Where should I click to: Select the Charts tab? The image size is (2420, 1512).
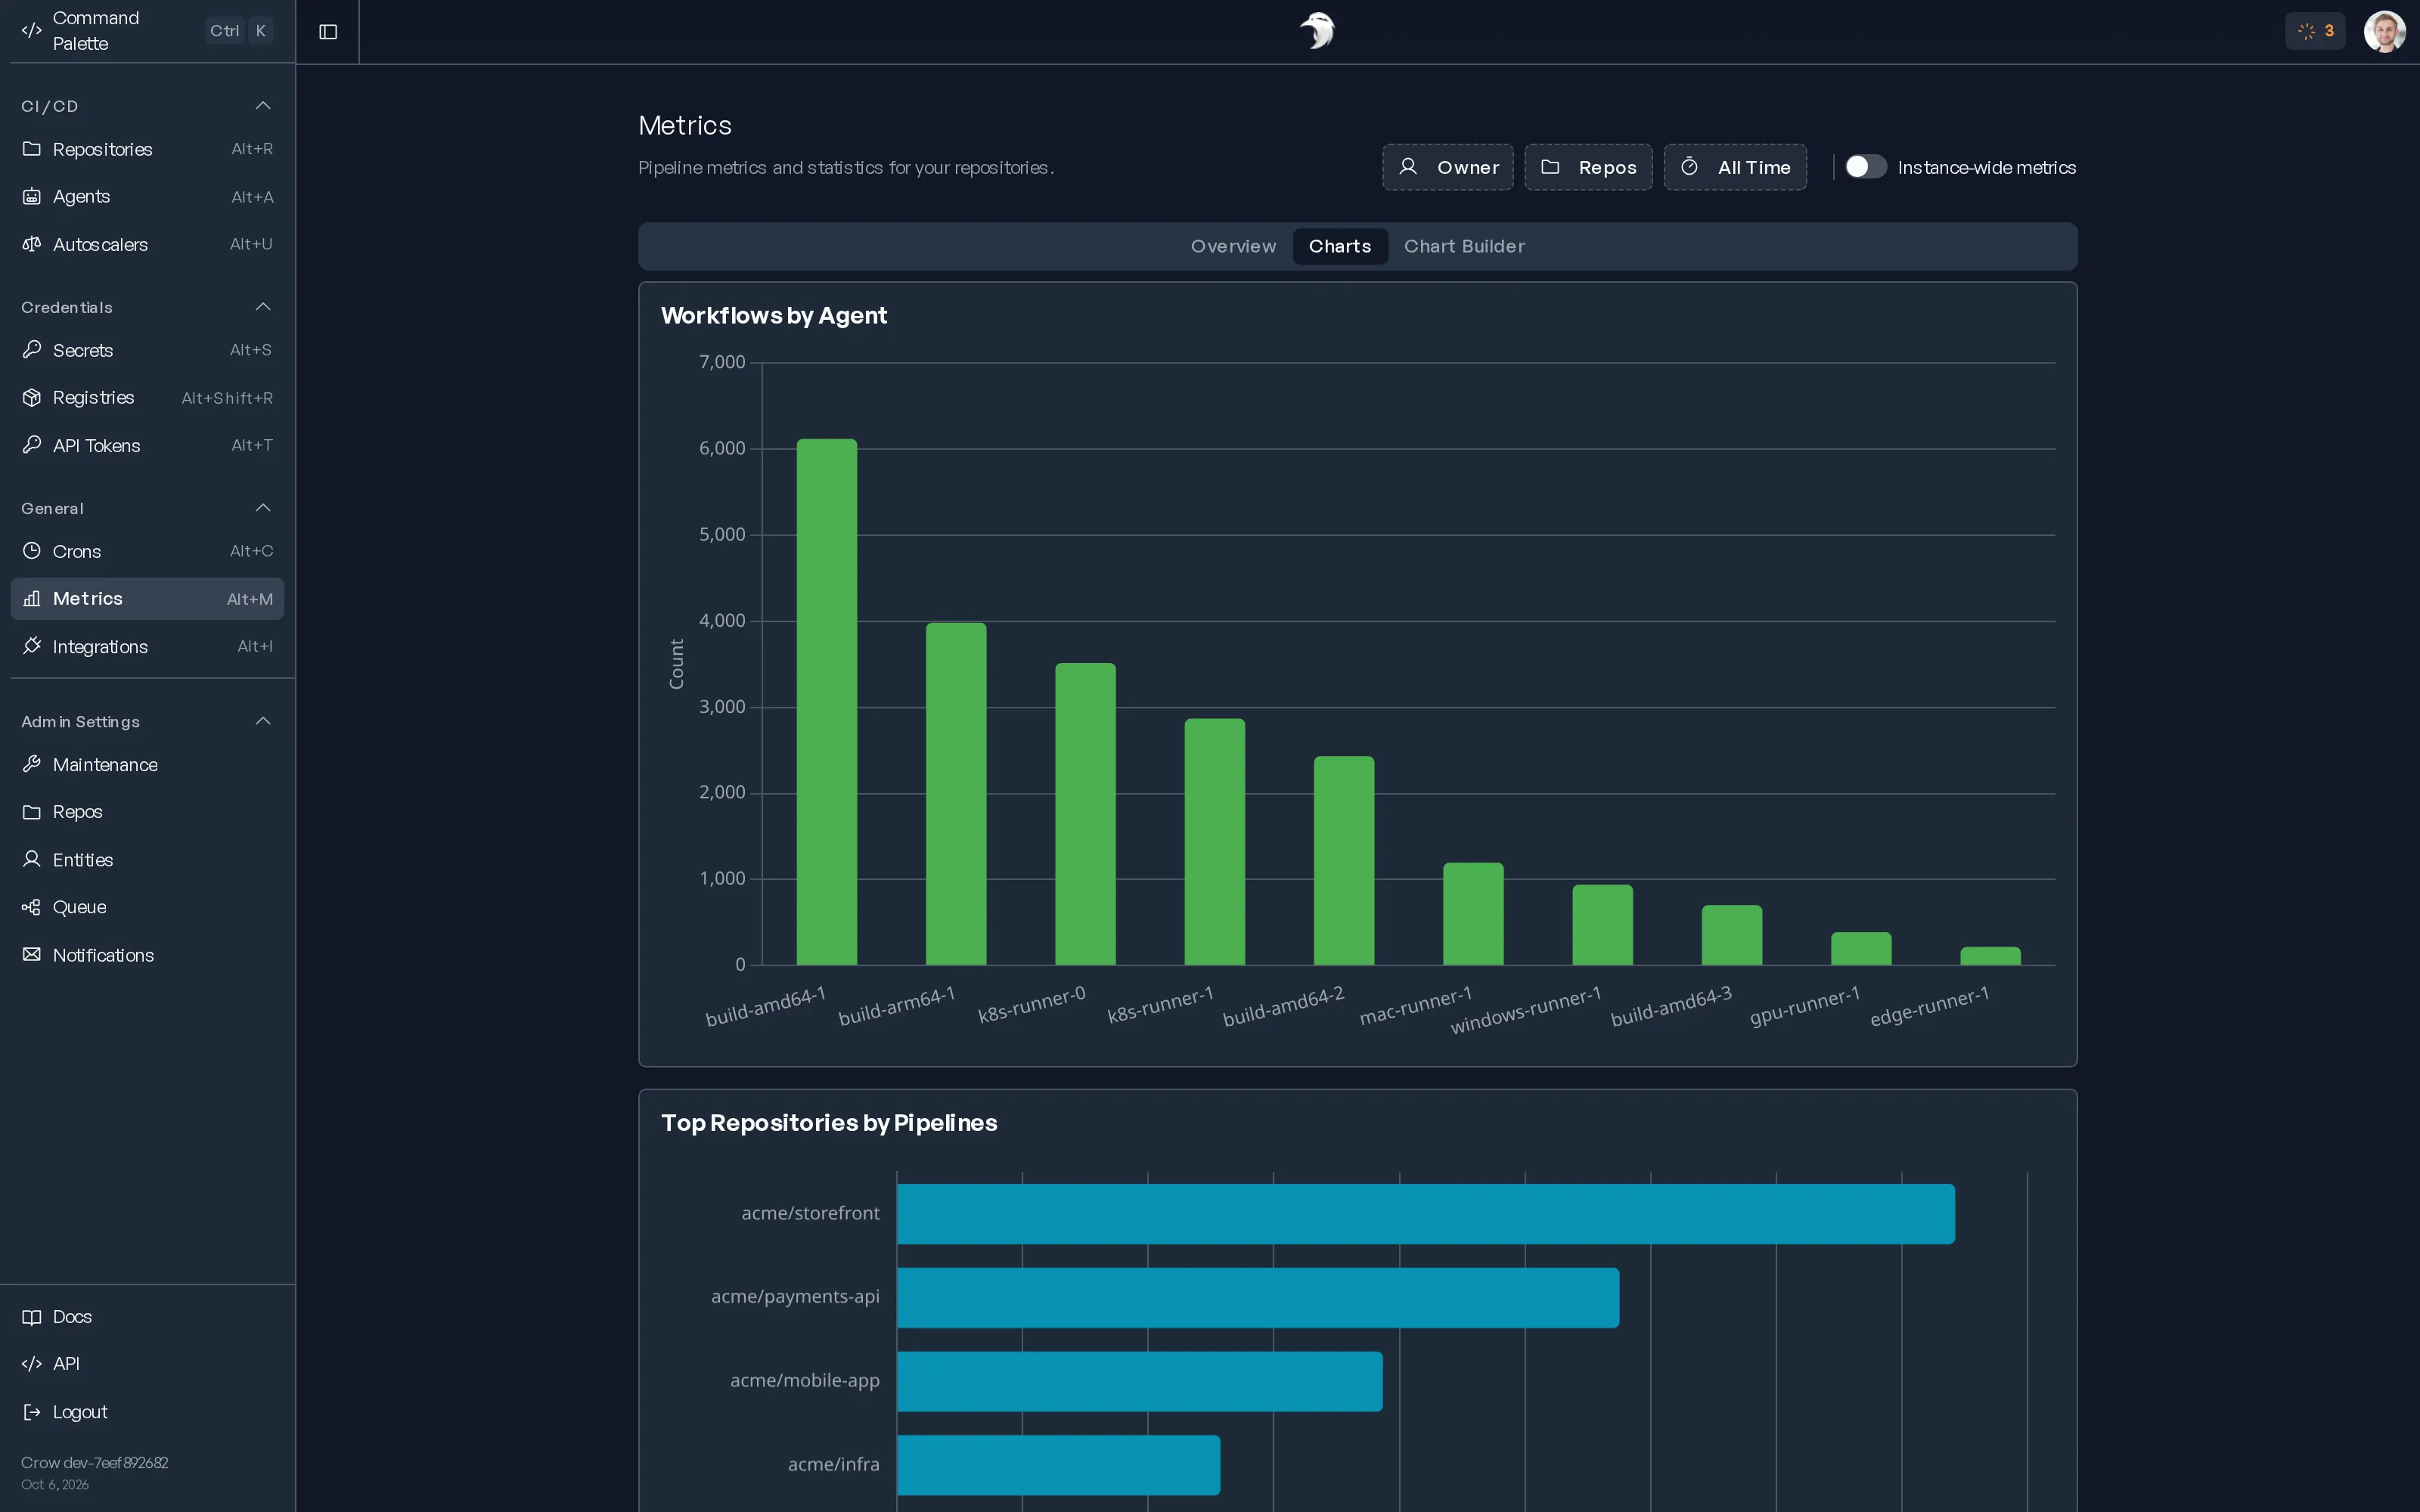pos(1340,246)
